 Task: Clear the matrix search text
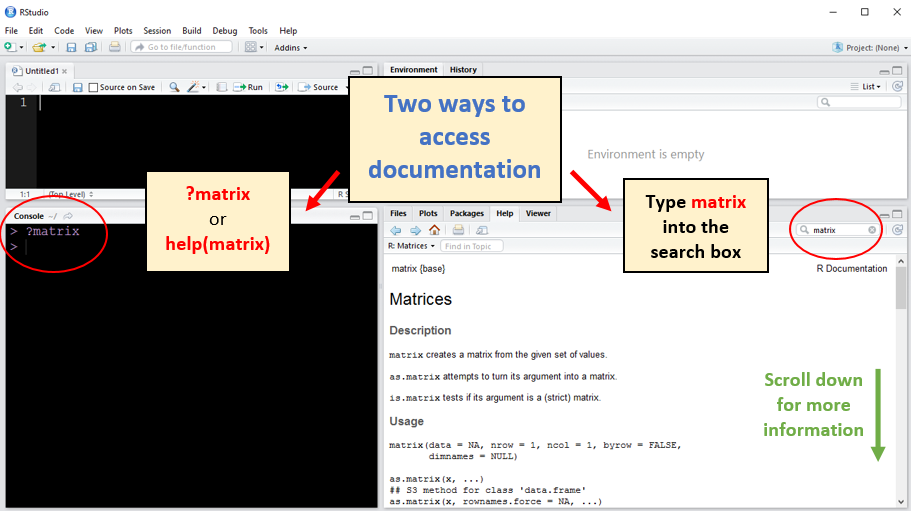point(872,230)
